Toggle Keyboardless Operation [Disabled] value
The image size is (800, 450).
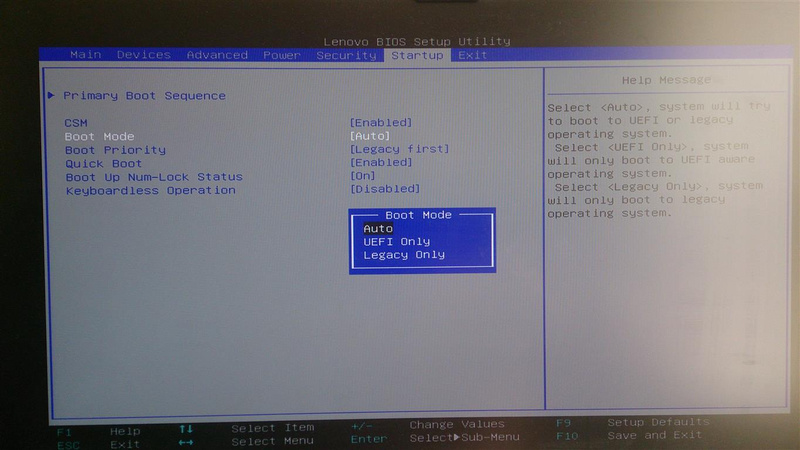[385, 189]
